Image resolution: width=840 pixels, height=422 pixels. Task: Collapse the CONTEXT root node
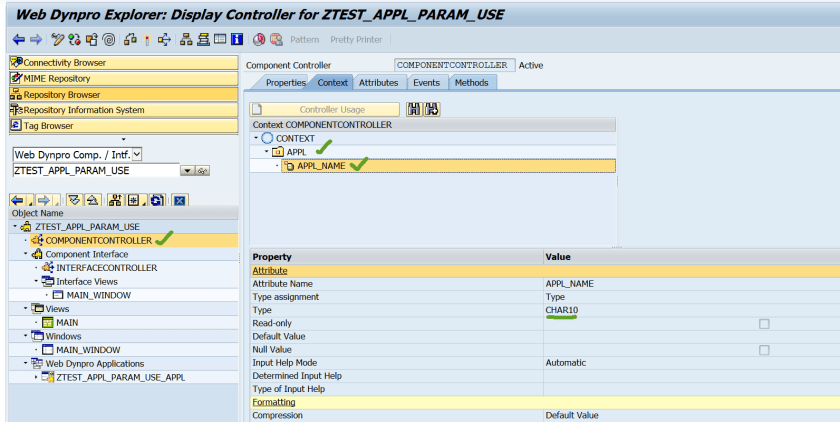(256, 138)
